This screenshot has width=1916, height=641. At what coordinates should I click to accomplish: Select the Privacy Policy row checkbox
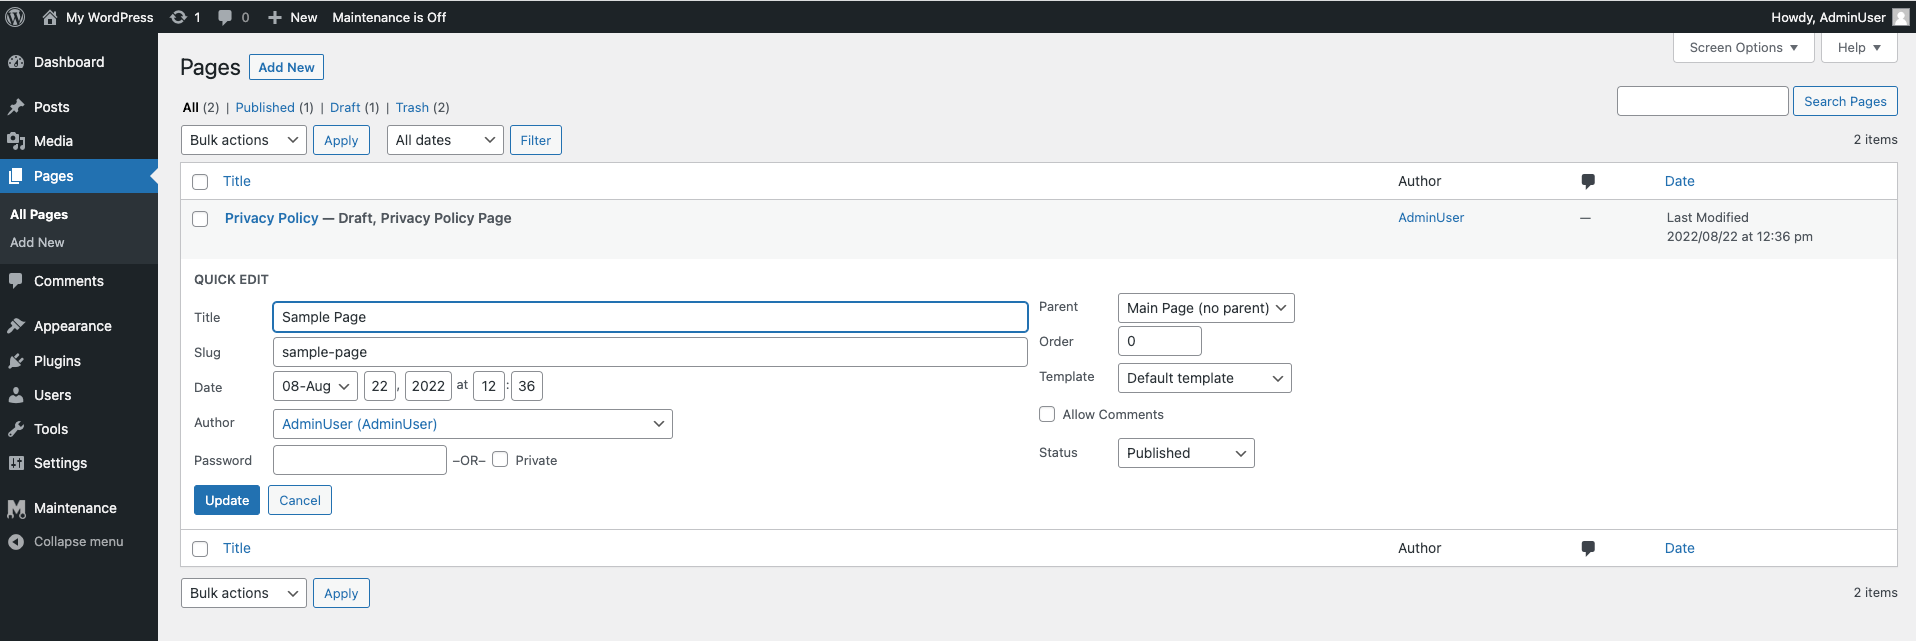coord(200,219)
